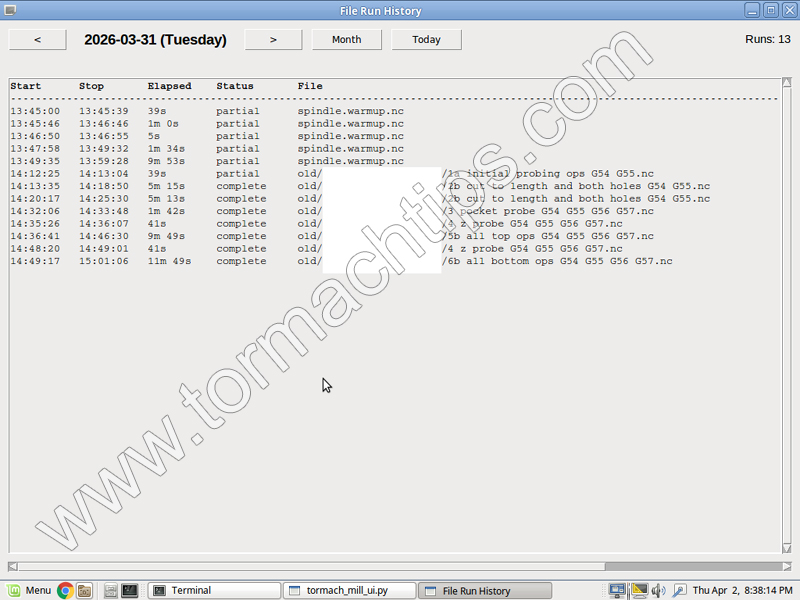
Task: Open the network status tray icon
Action: [x=617, y=590]
